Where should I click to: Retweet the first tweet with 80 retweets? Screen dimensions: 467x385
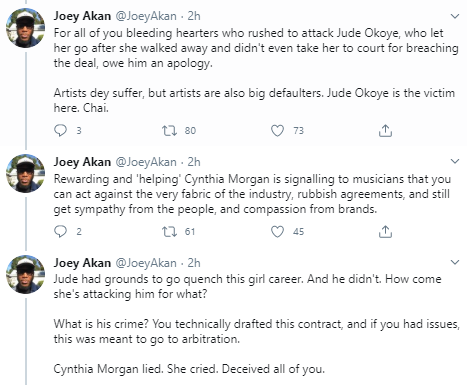169,131
